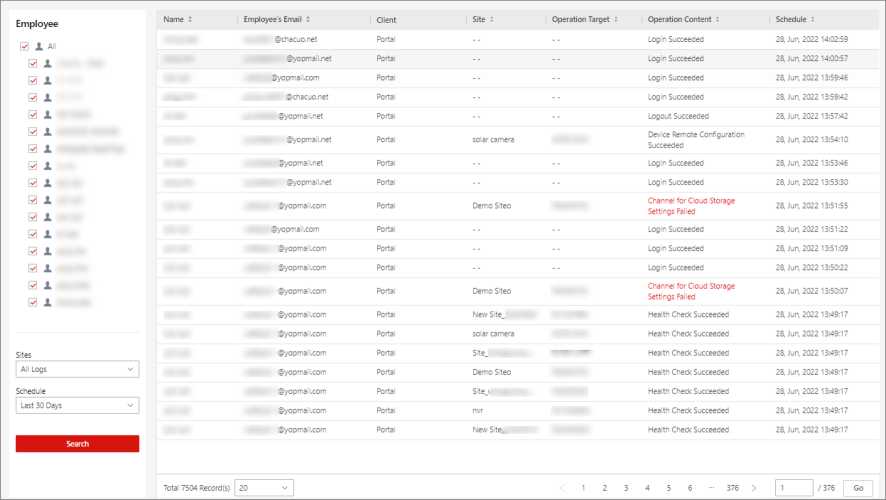
Task: Click the page number input field
Action: (795, 488)
